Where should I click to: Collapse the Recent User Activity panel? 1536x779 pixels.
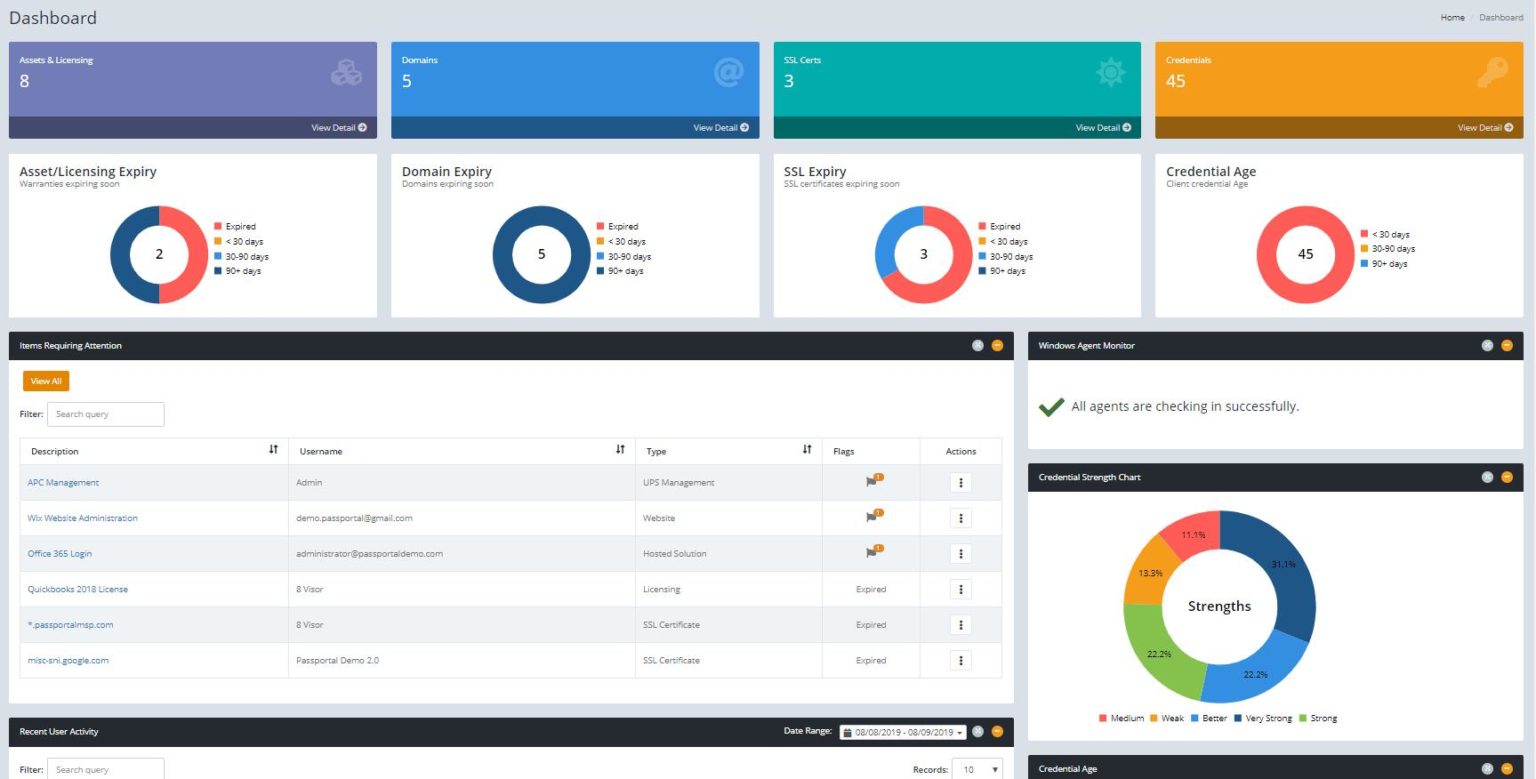click(997, 731)
